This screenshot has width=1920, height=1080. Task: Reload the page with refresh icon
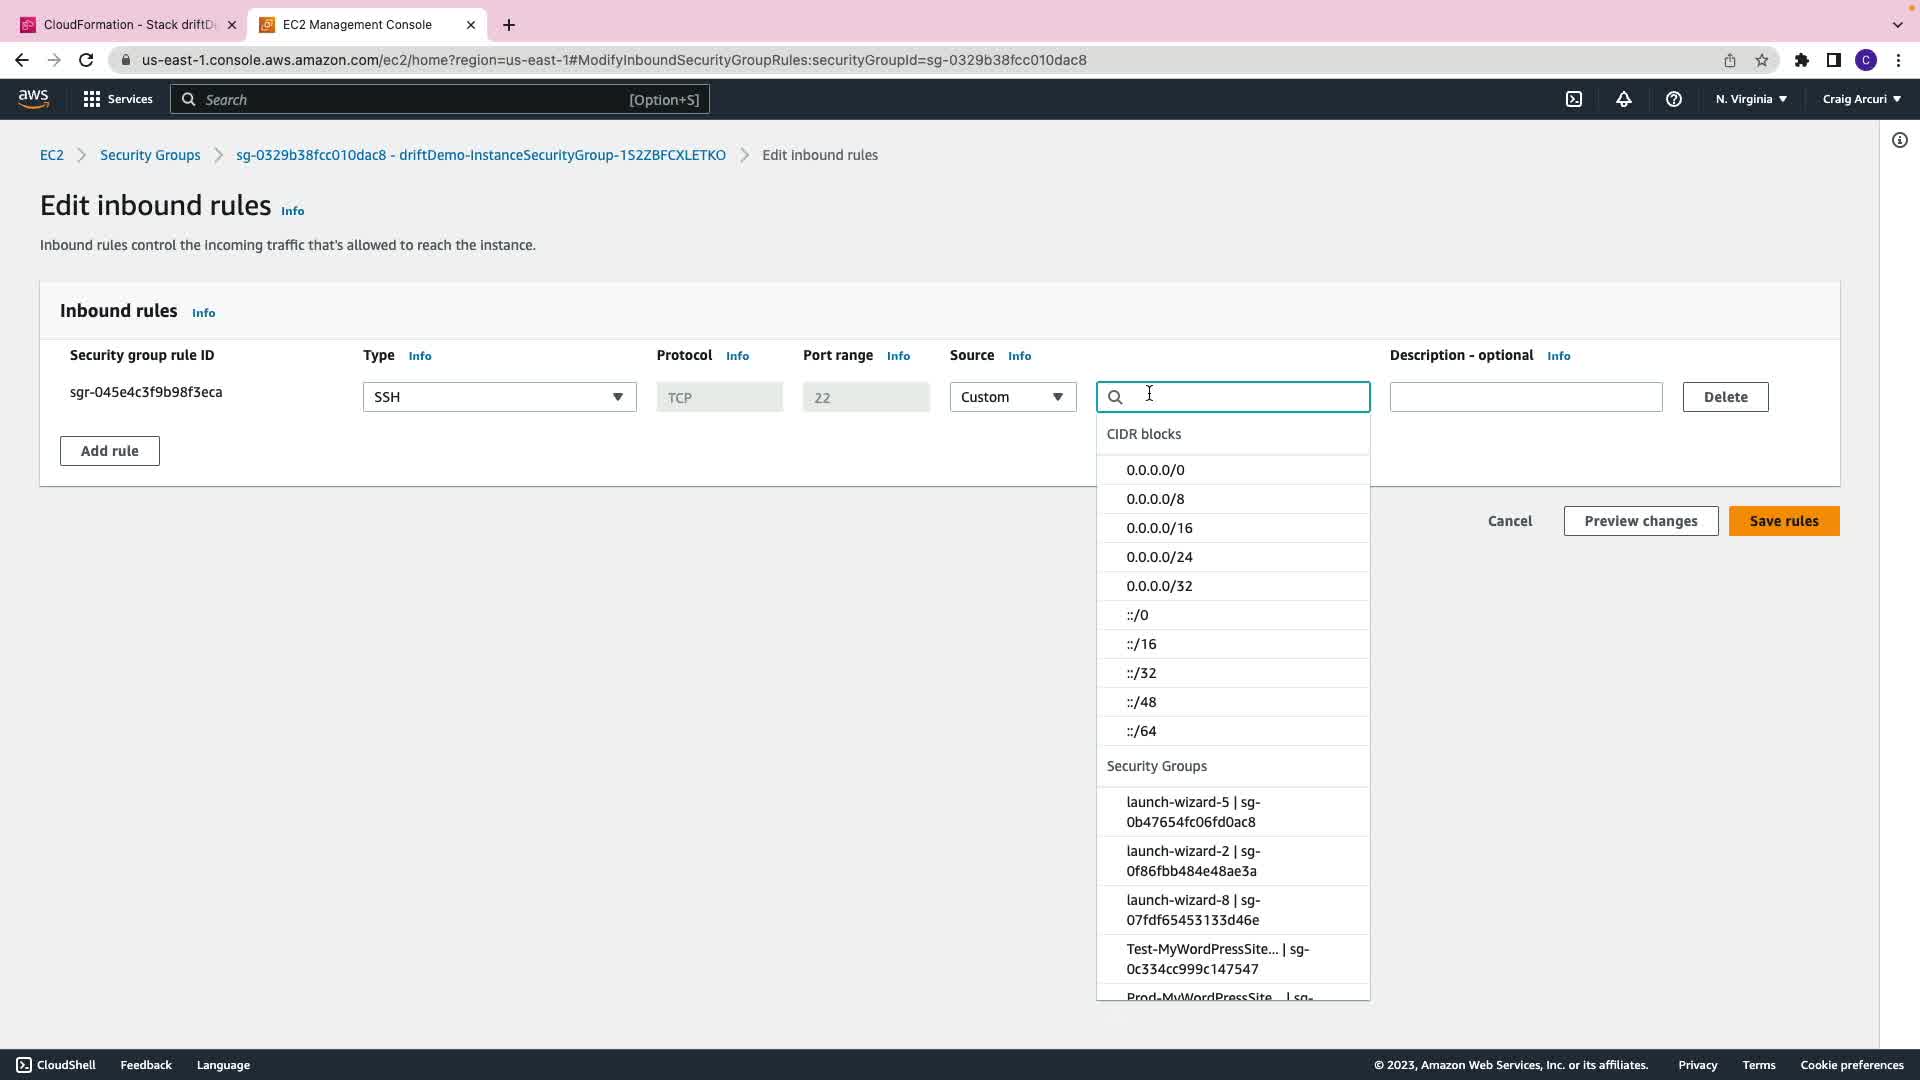(x=86, y=60)
